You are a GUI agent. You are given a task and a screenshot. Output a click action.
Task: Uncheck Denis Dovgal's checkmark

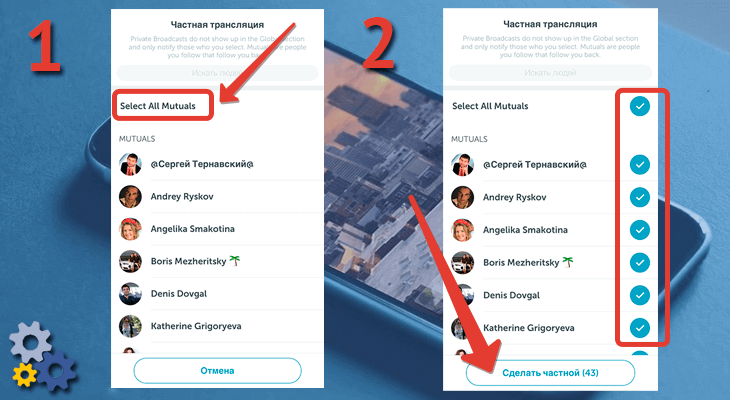pyautogui.click(x=640, y=295)
